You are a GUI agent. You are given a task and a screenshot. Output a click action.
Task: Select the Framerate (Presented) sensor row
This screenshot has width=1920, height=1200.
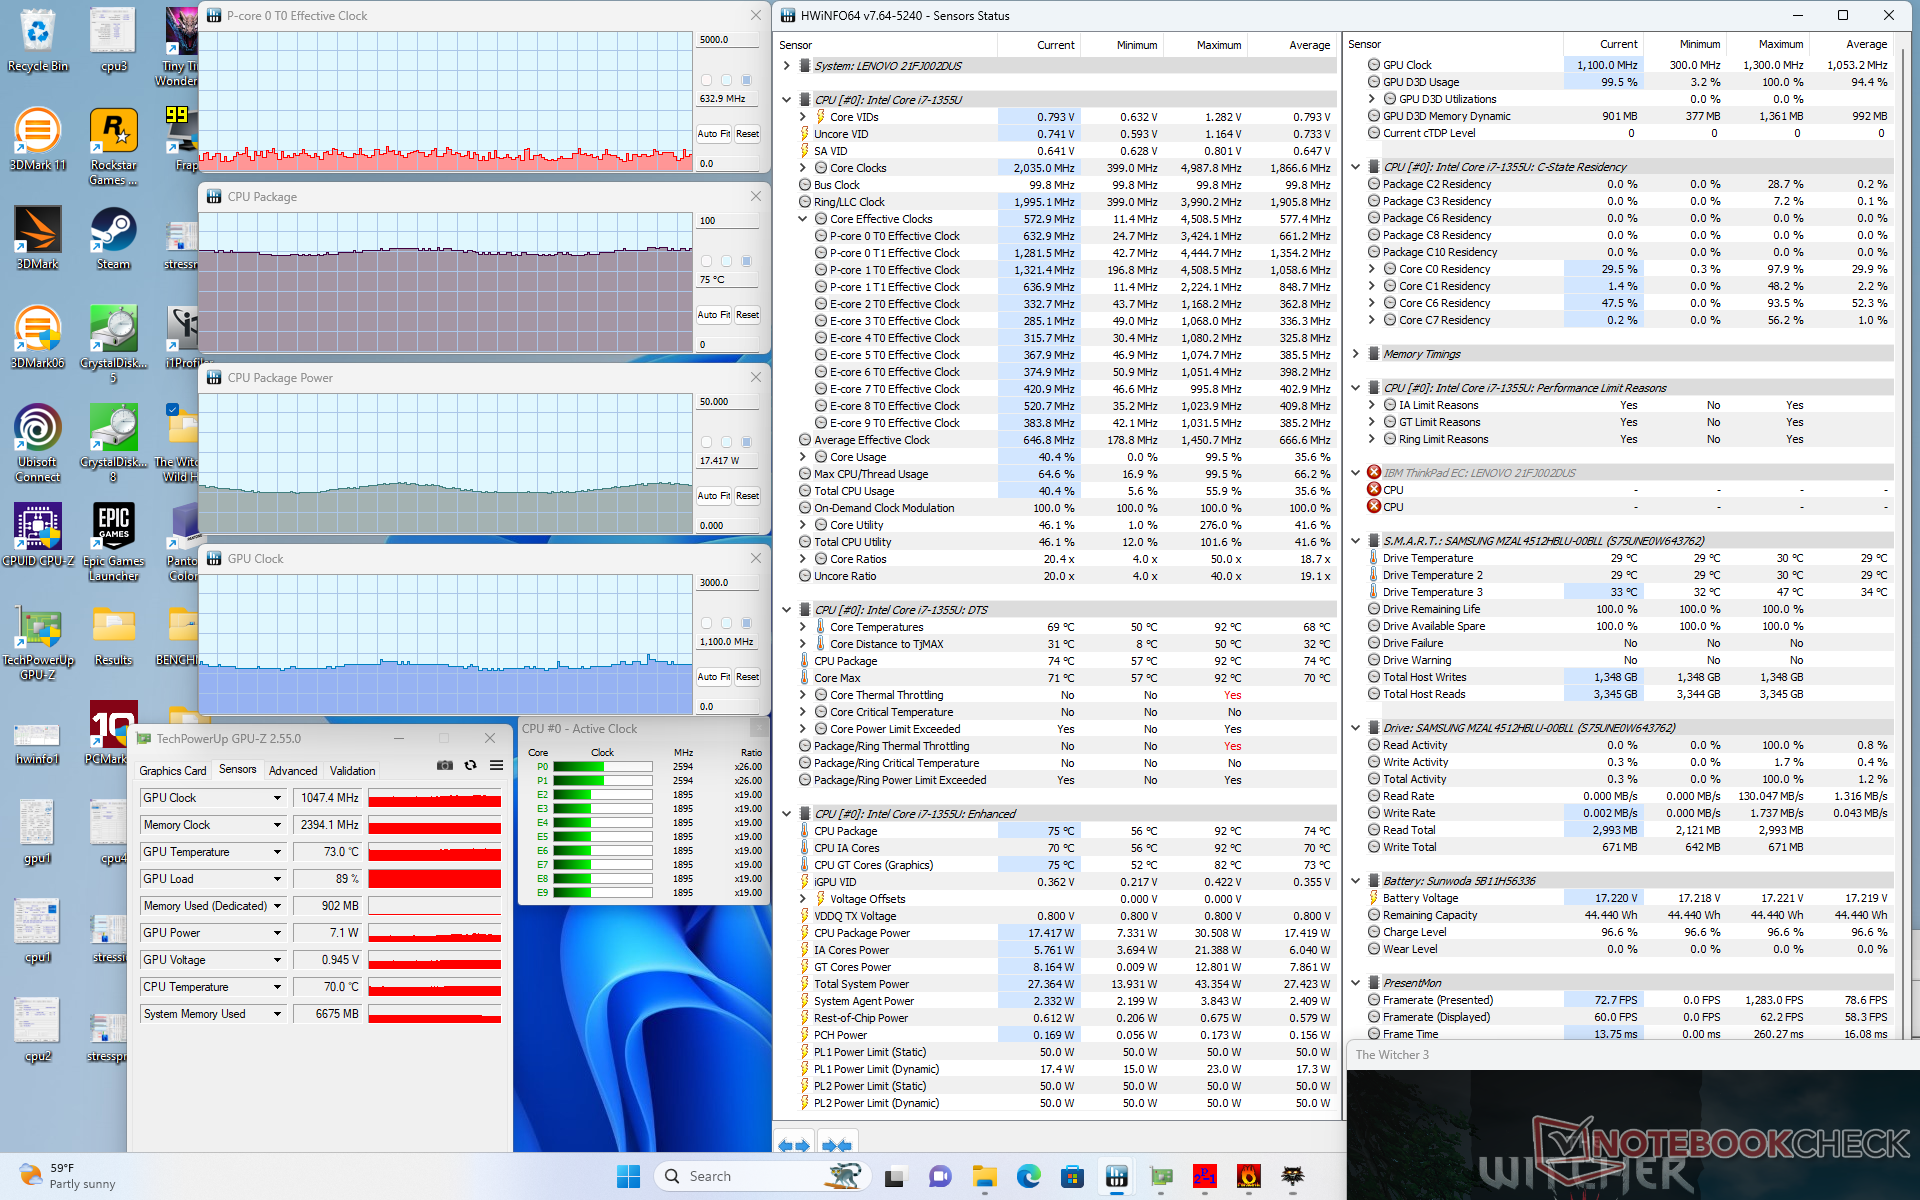[x=1629, y=1000]
